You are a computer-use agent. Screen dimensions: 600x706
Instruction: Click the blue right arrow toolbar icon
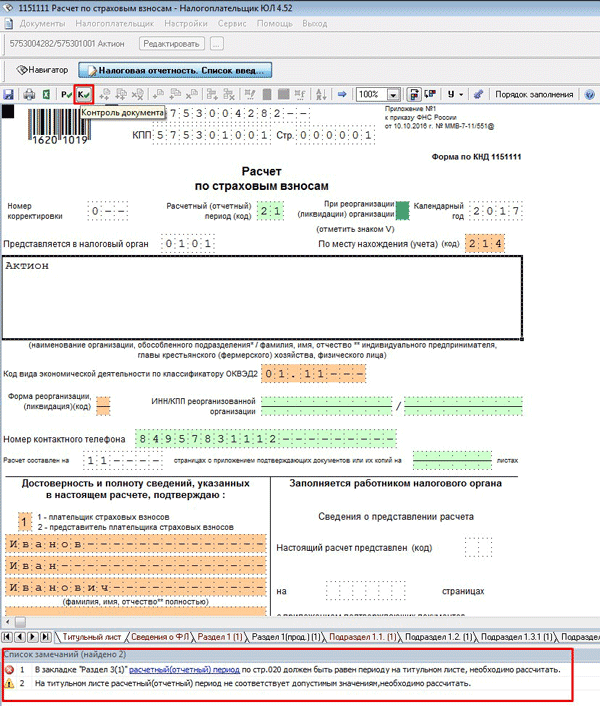point(341,94)
